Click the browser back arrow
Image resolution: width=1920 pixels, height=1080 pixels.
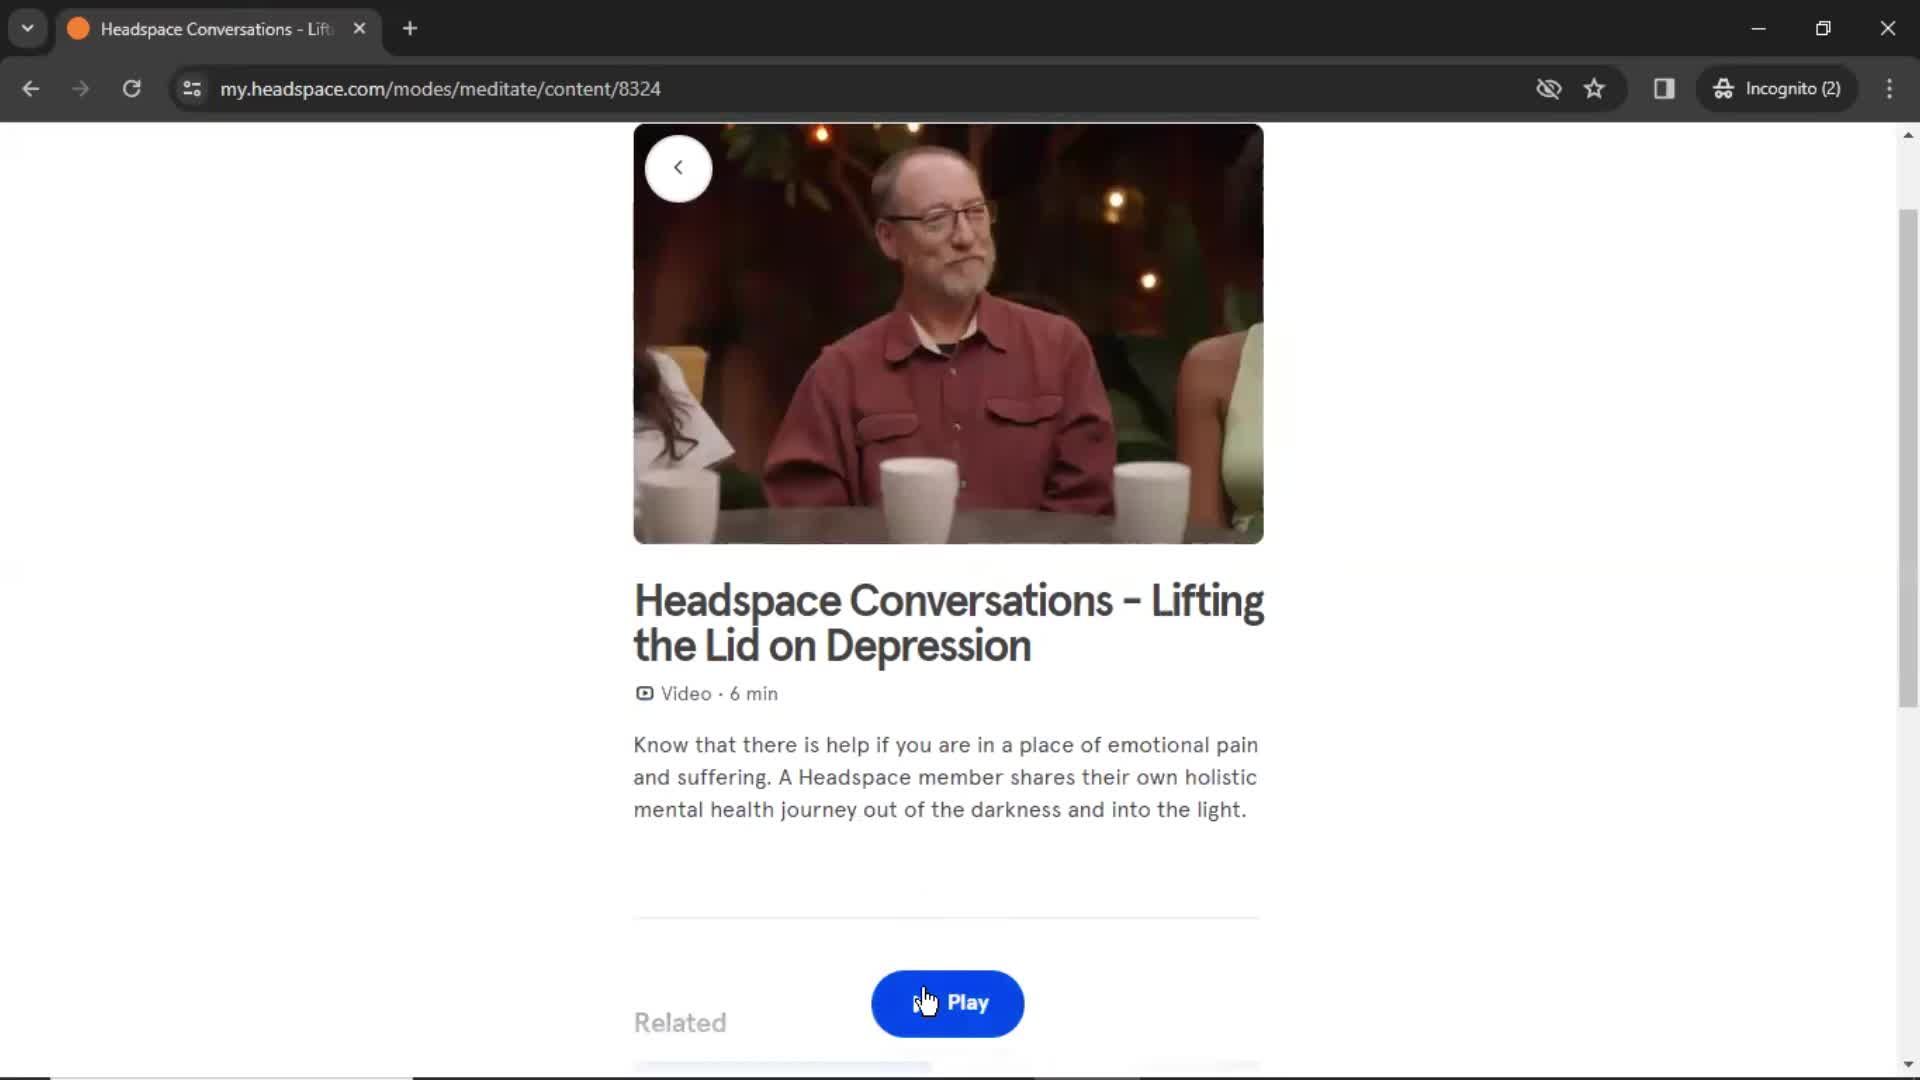[30, 89]
